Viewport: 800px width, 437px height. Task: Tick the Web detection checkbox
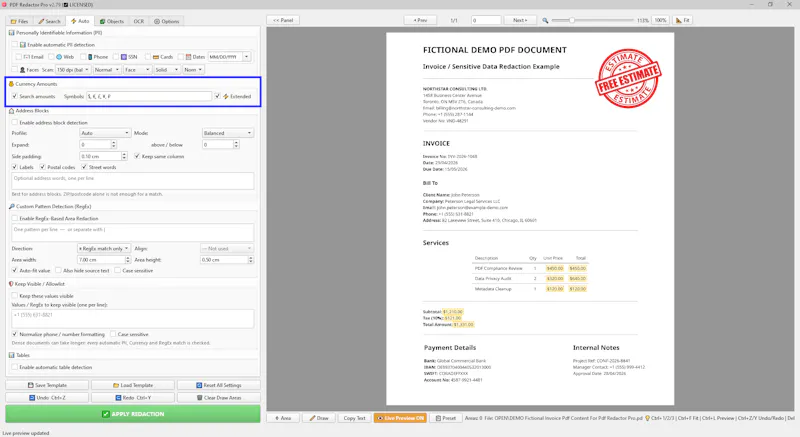tap(51, 57)
